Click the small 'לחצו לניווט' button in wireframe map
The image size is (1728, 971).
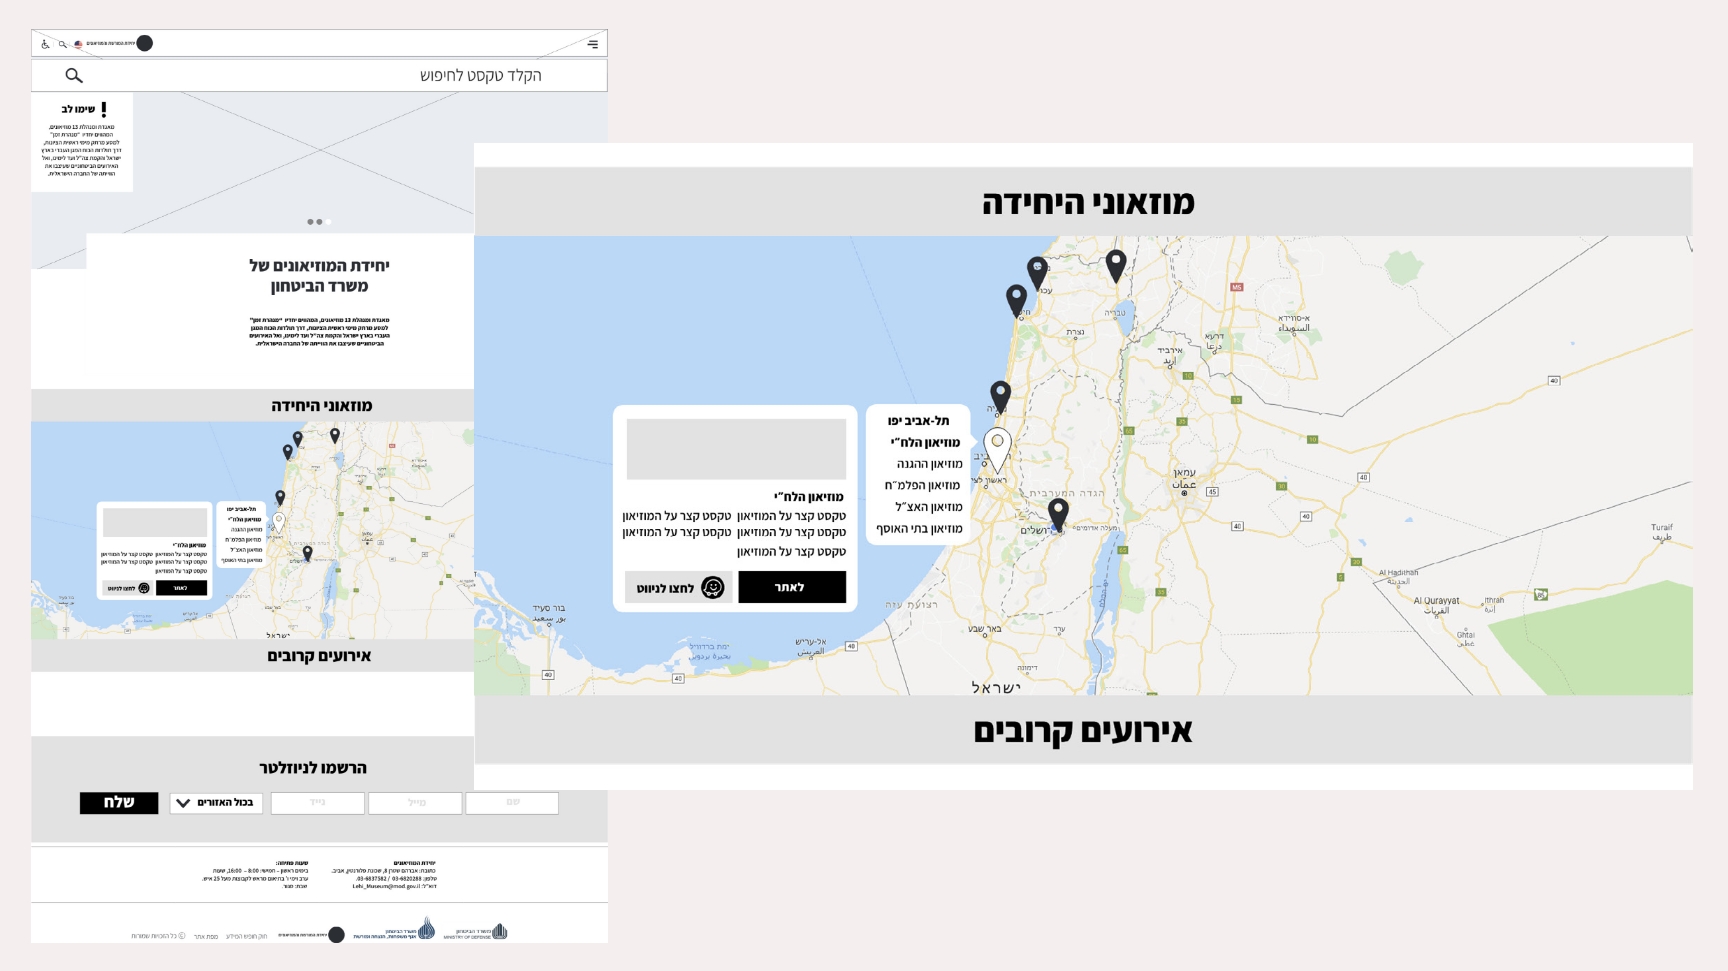(127, 588)
